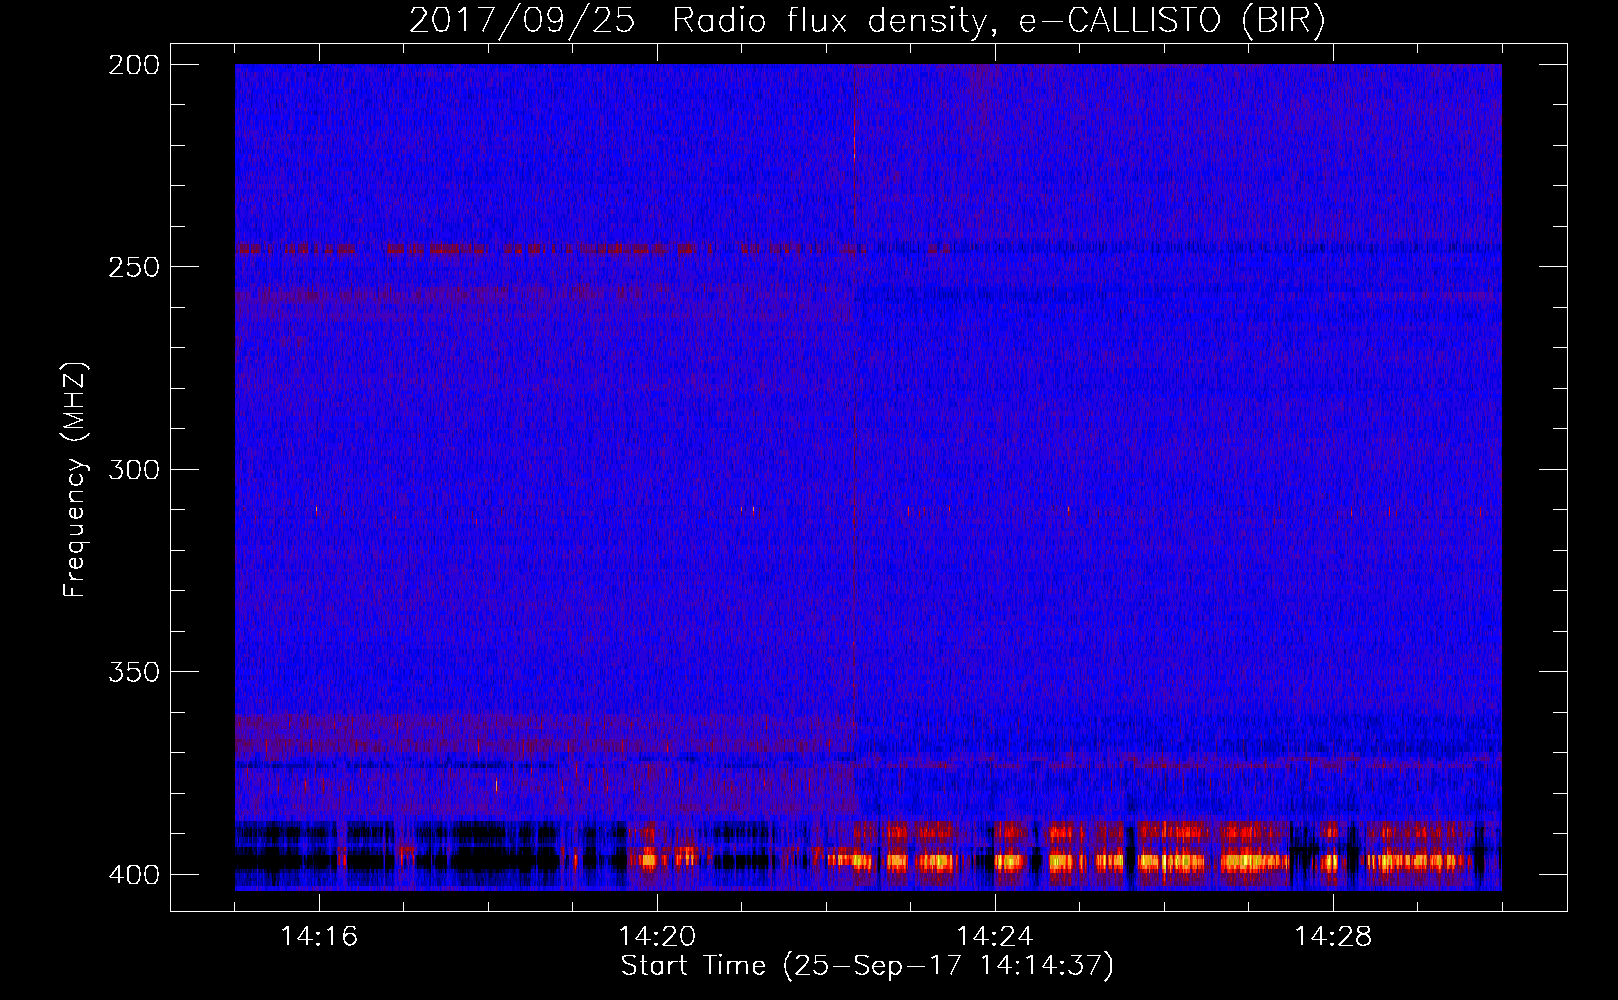Click the "Start Time (25-Sep-17 14:14:37)" label

pos(867,966)
